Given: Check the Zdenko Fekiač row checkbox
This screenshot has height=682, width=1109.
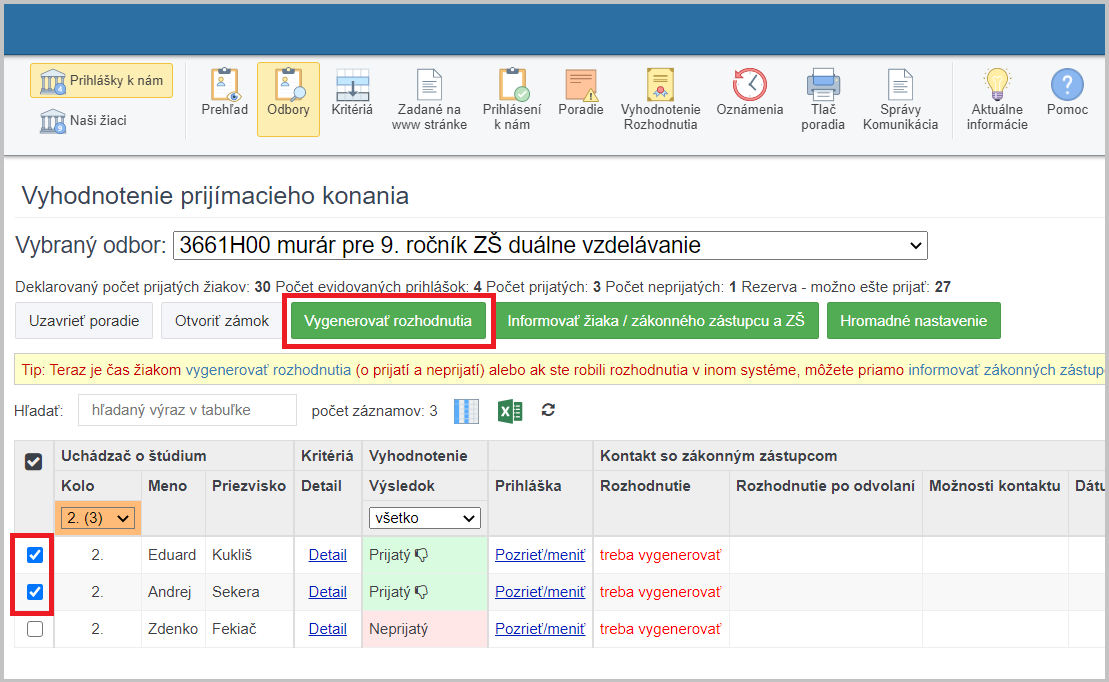Looking at the screenshot, I should click(x=35, y=629).
